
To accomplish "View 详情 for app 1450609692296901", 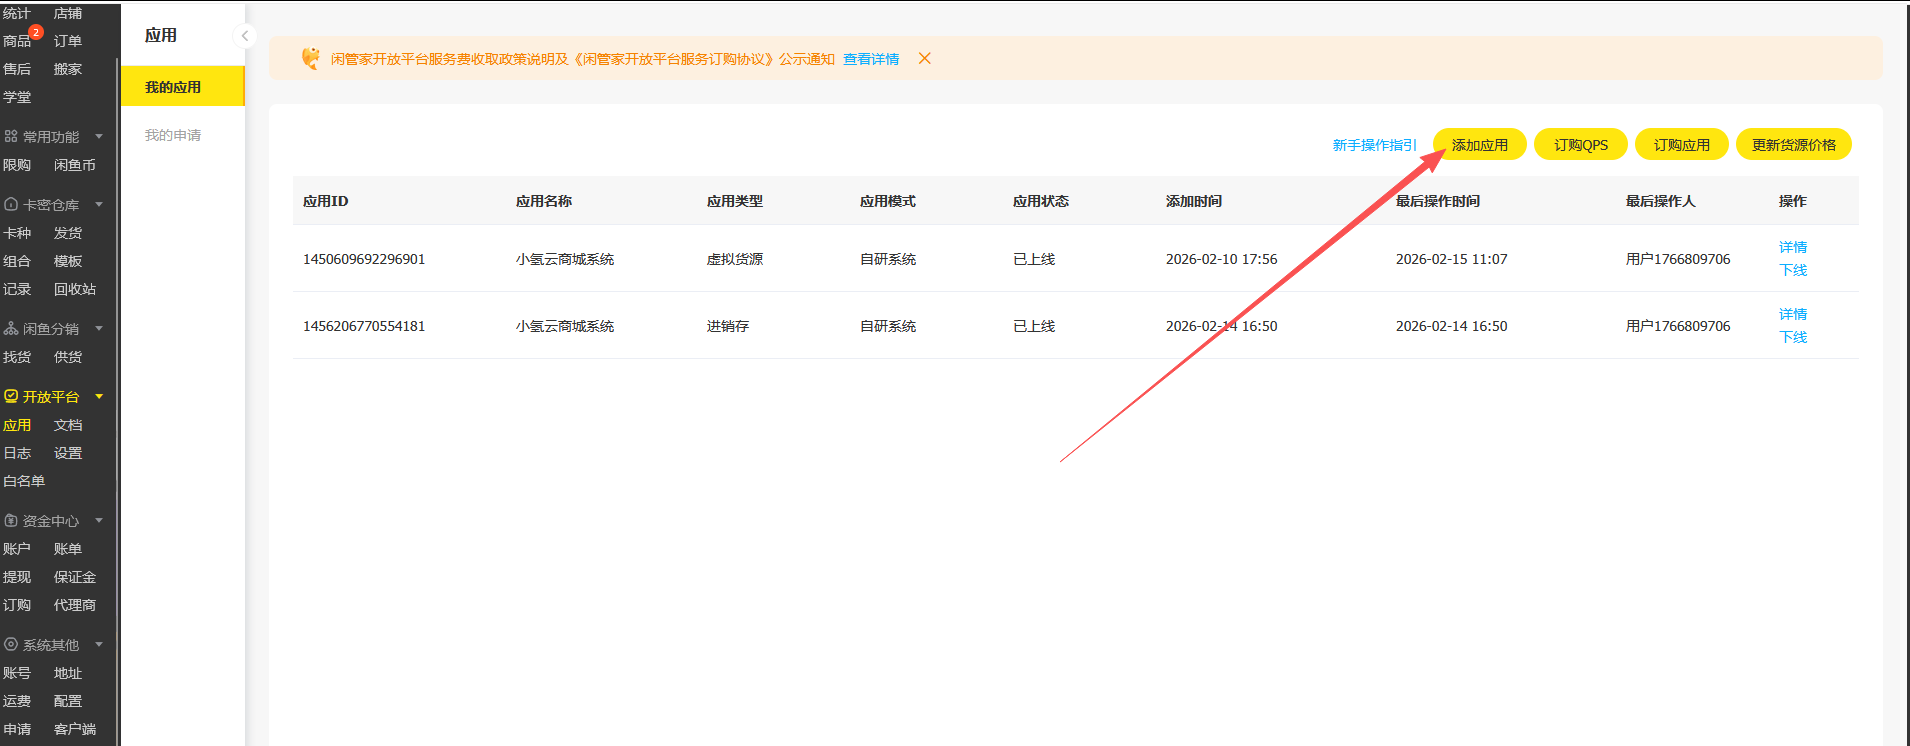I will (x=1793, y=247).
